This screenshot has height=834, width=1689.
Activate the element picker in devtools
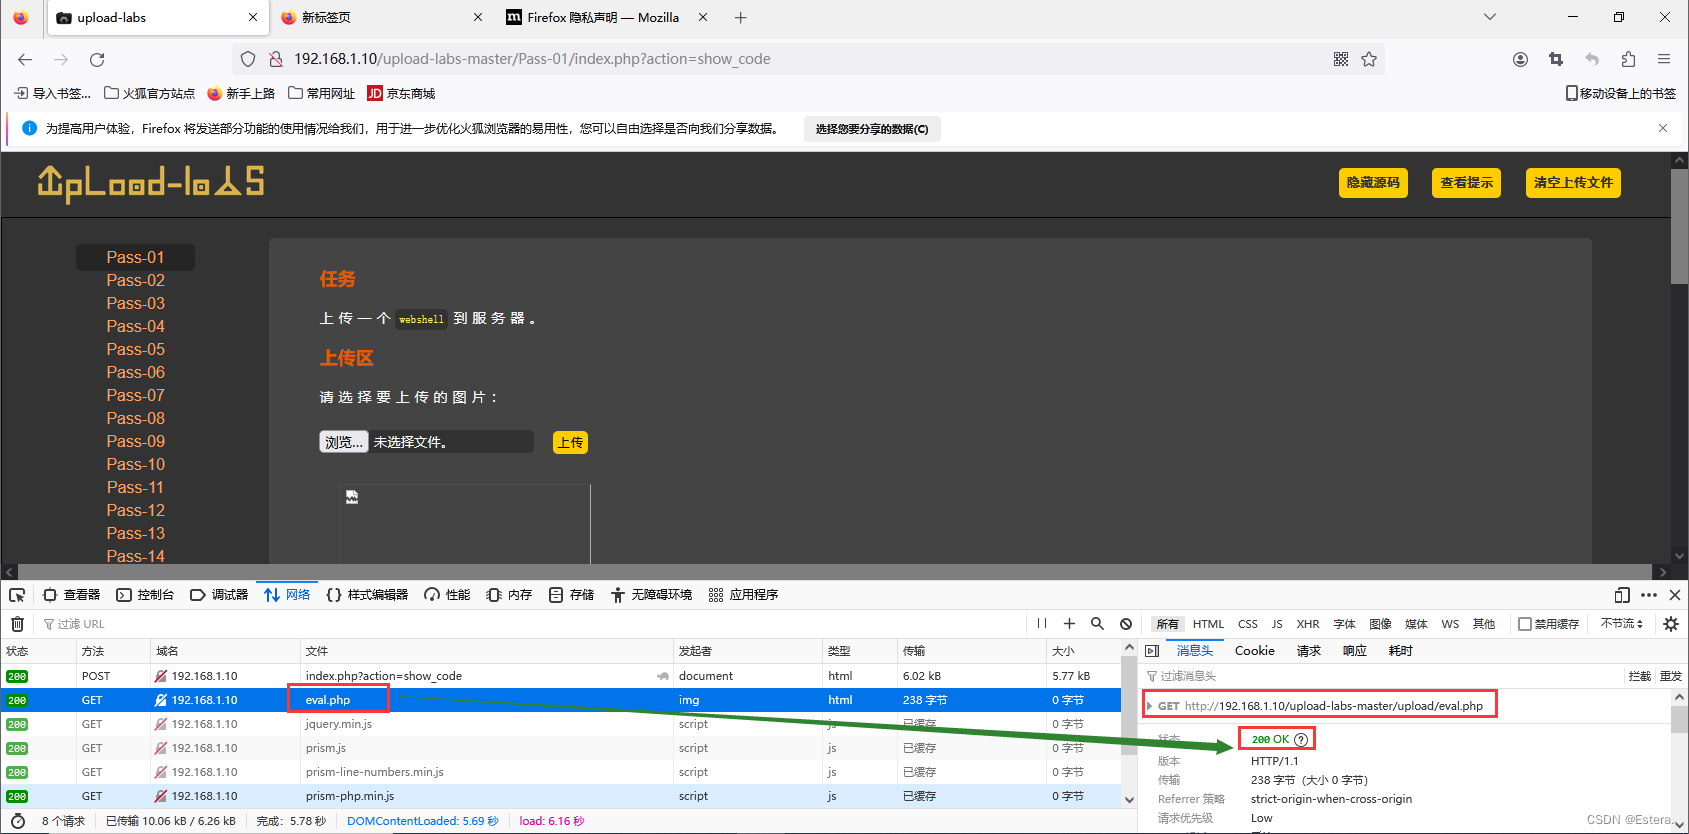[x=17, y=595]
